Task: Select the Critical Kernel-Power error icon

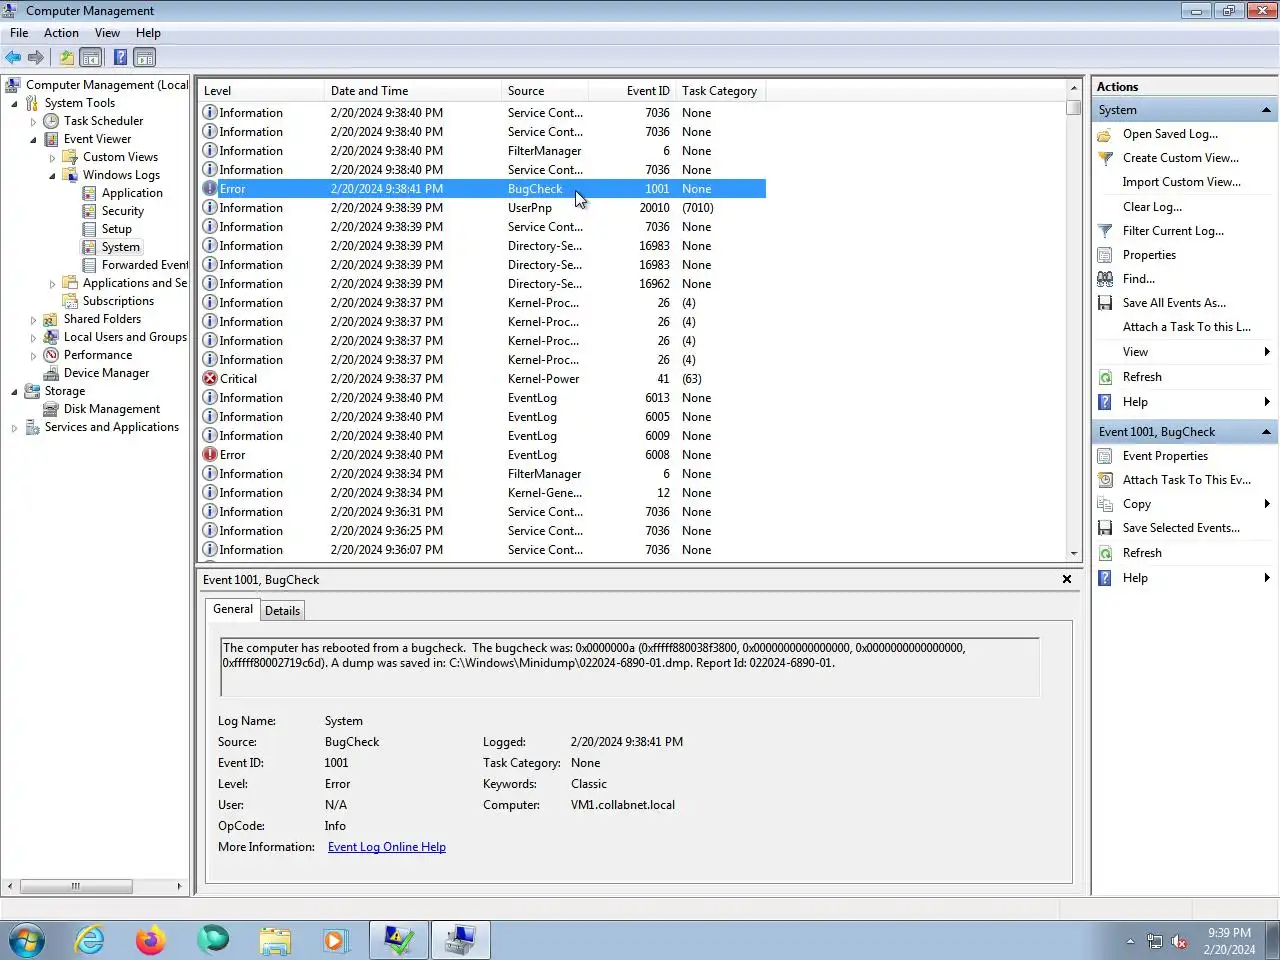Action: click(x=210, y=379)
